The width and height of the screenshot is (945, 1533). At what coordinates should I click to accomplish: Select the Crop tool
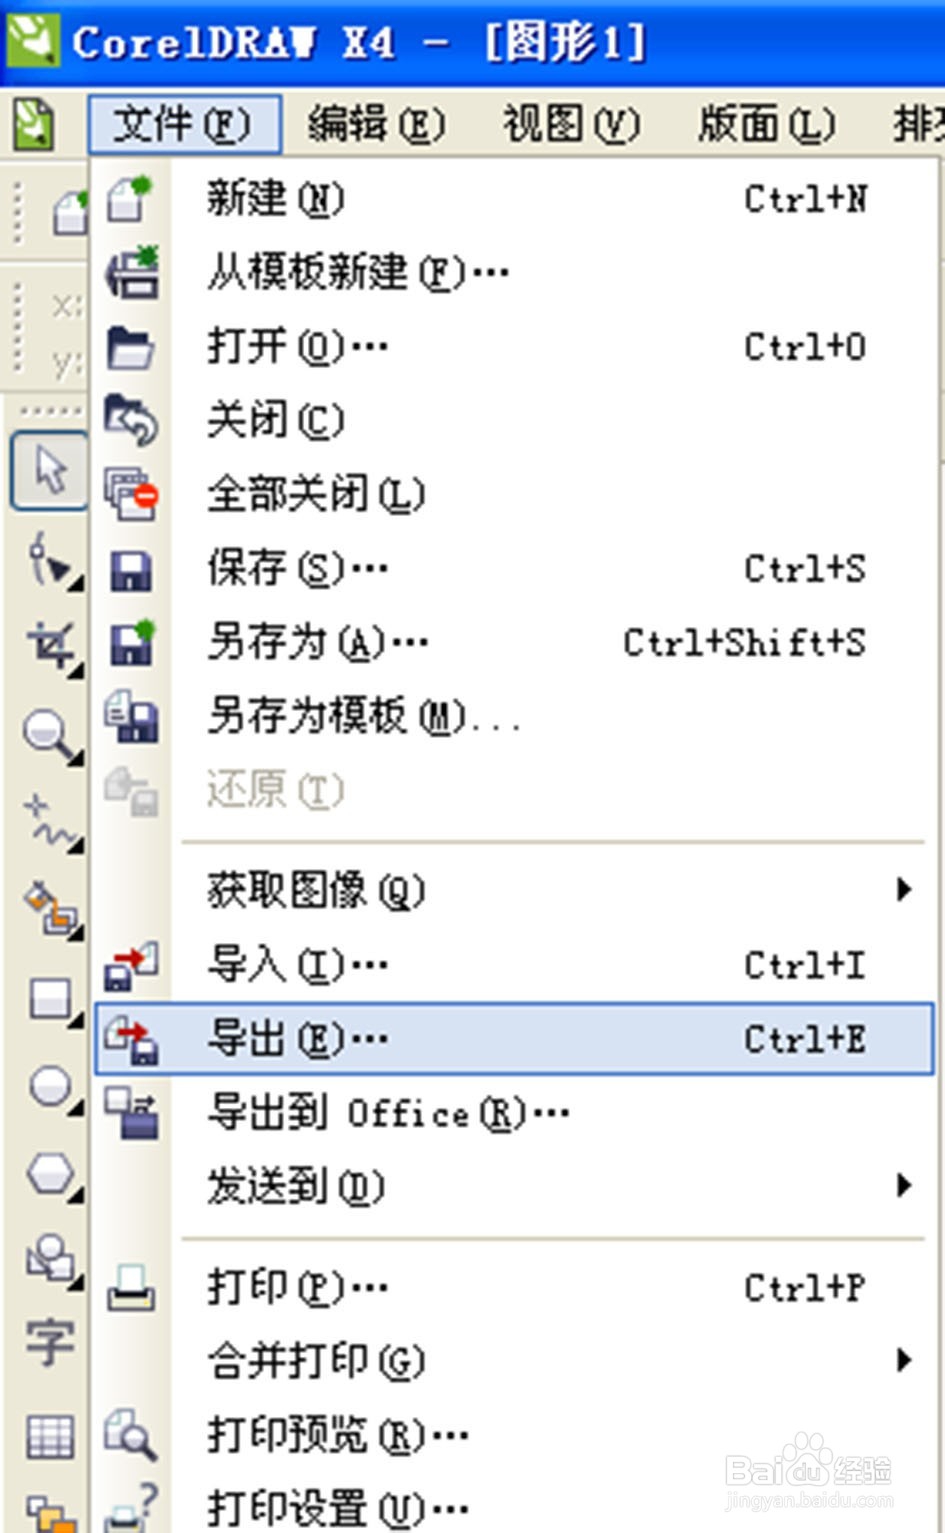click(x=50, y=644)
